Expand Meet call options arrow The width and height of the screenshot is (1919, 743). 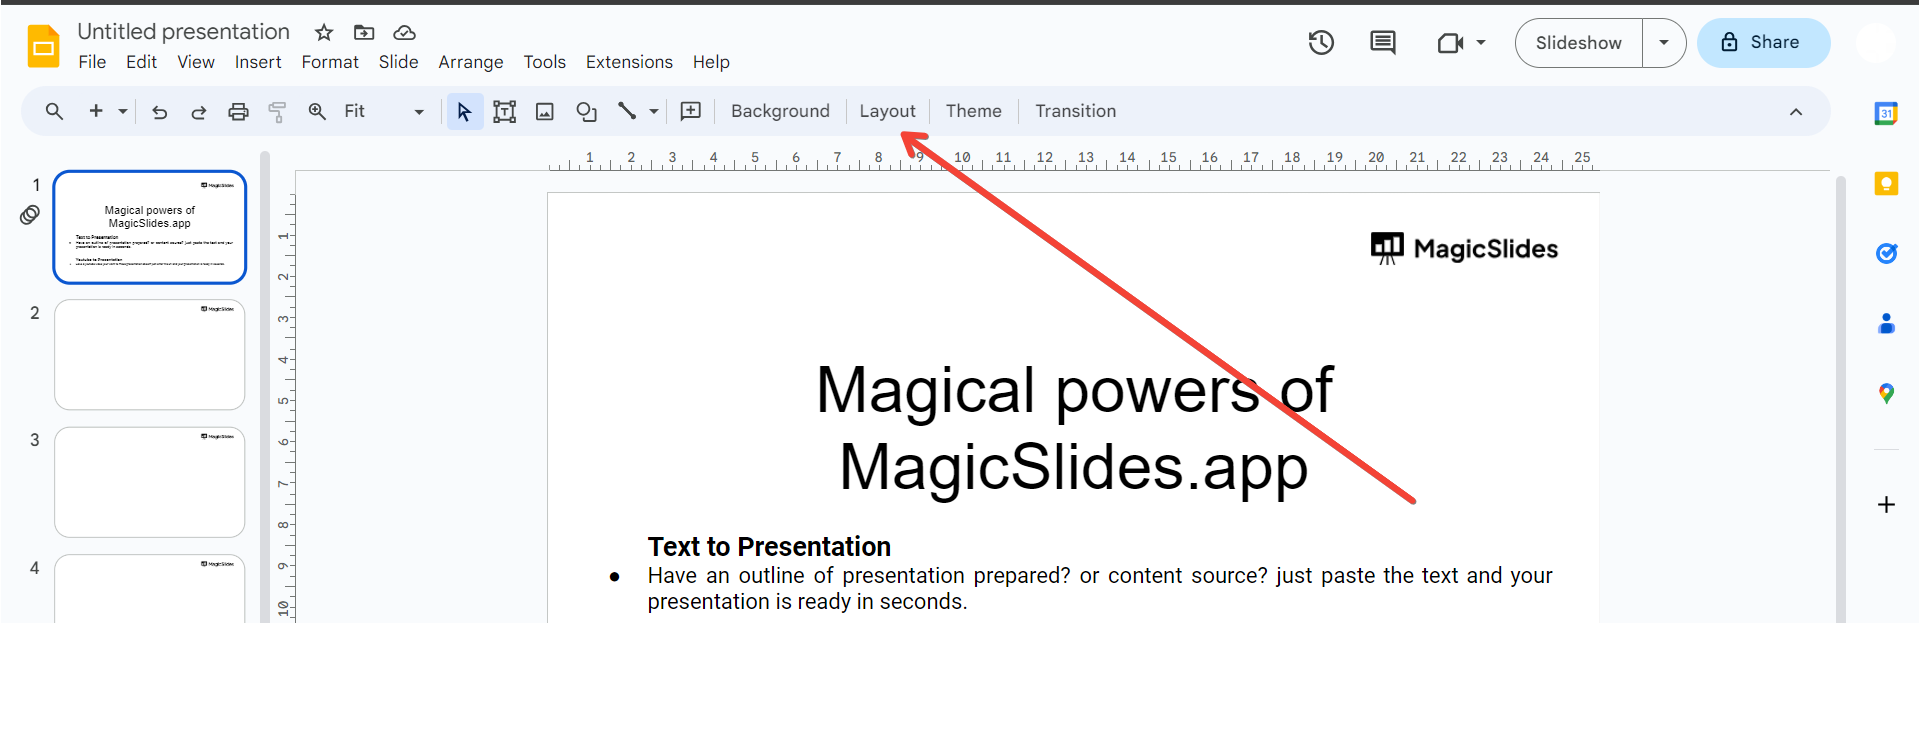(1481, 43)
